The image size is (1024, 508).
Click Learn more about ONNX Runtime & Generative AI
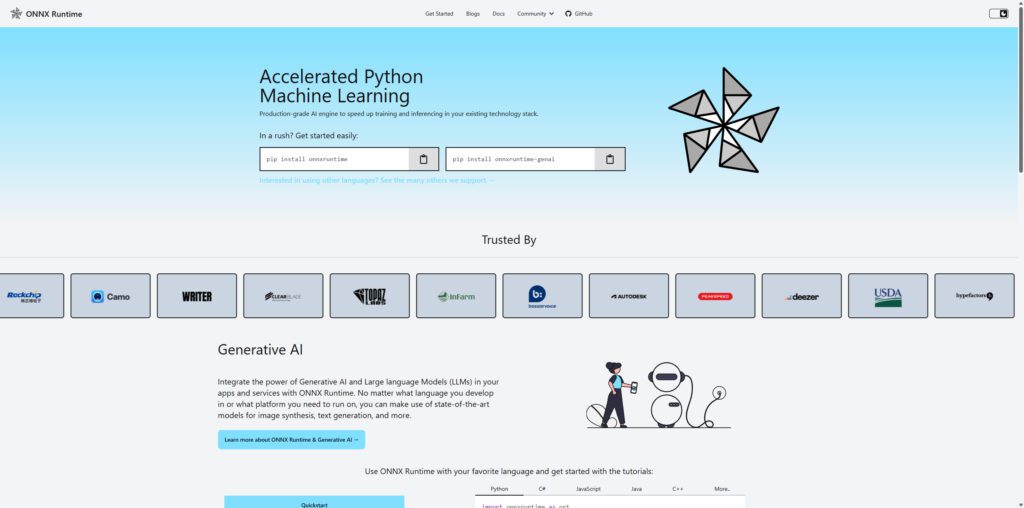pyautogui.click(x=291, y=439)
